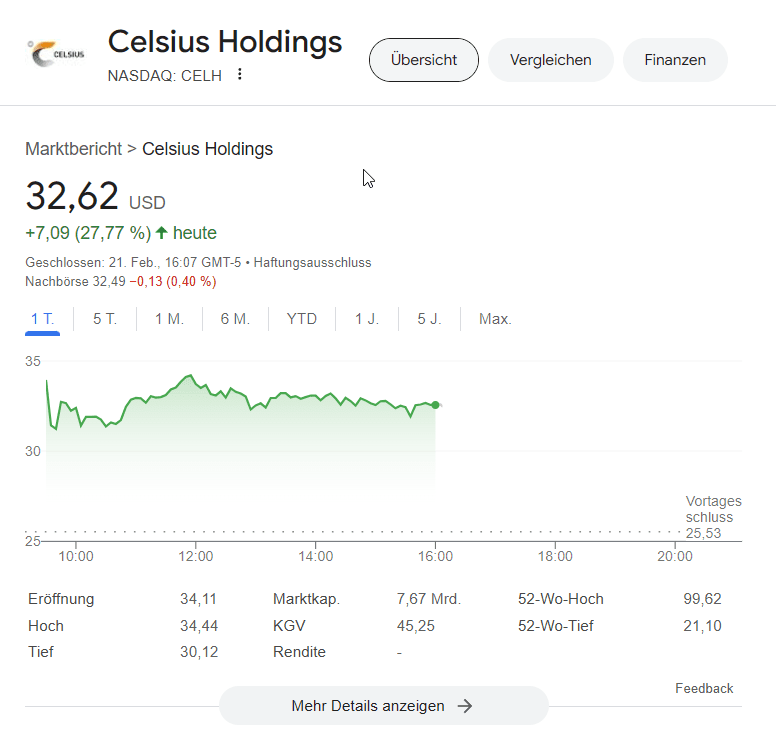Viewport: 776px width, 750px height.
Task: Click Mehr Details anzeigen button
Action: click(384, 705)
